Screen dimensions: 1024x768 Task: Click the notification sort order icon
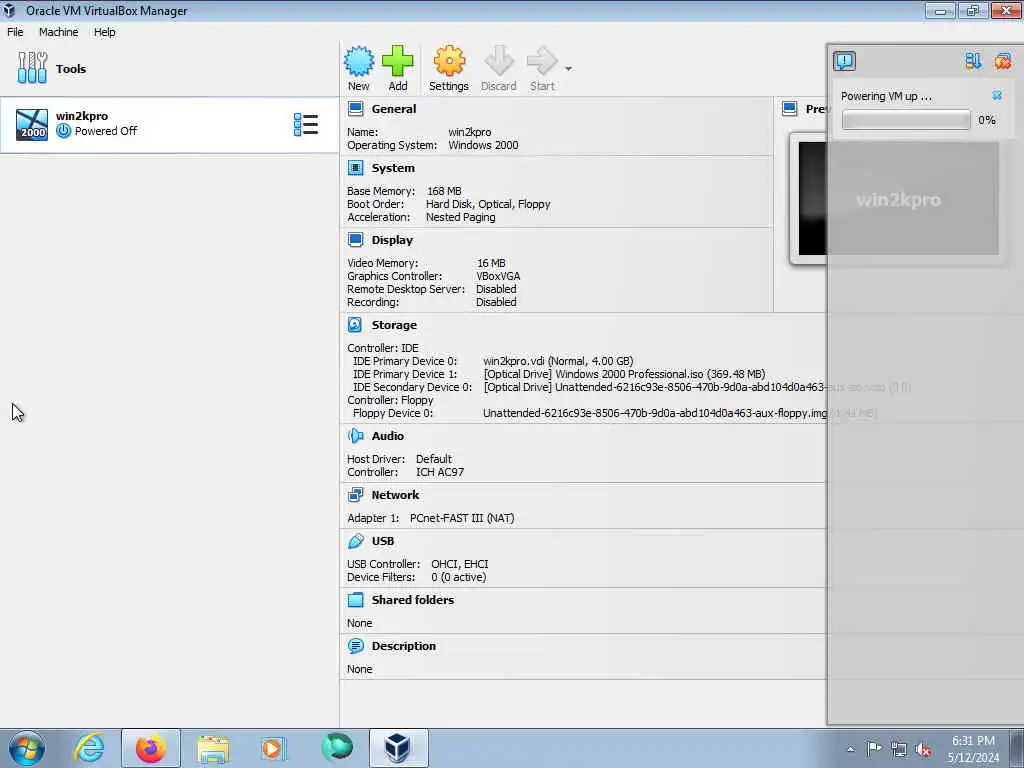[x=973, y=61]
